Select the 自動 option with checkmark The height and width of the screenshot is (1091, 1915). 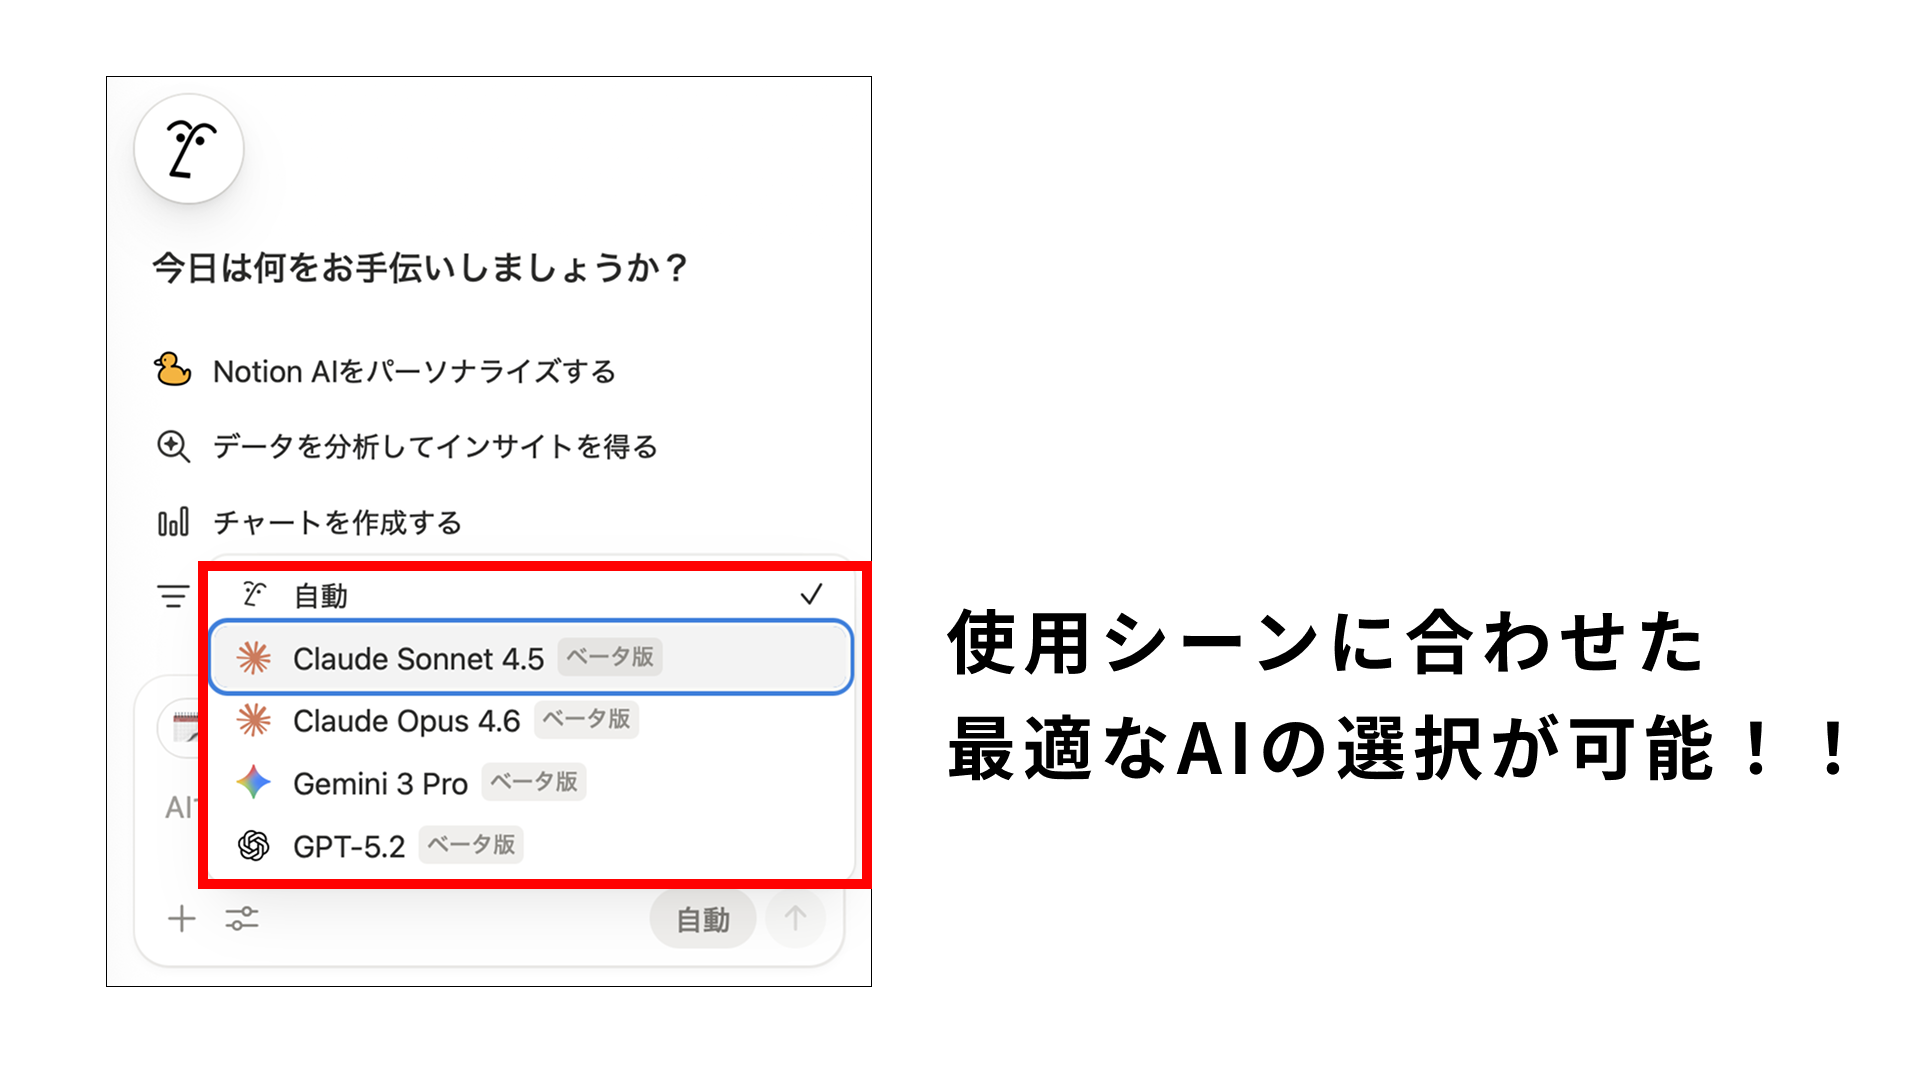pos(531,596)
